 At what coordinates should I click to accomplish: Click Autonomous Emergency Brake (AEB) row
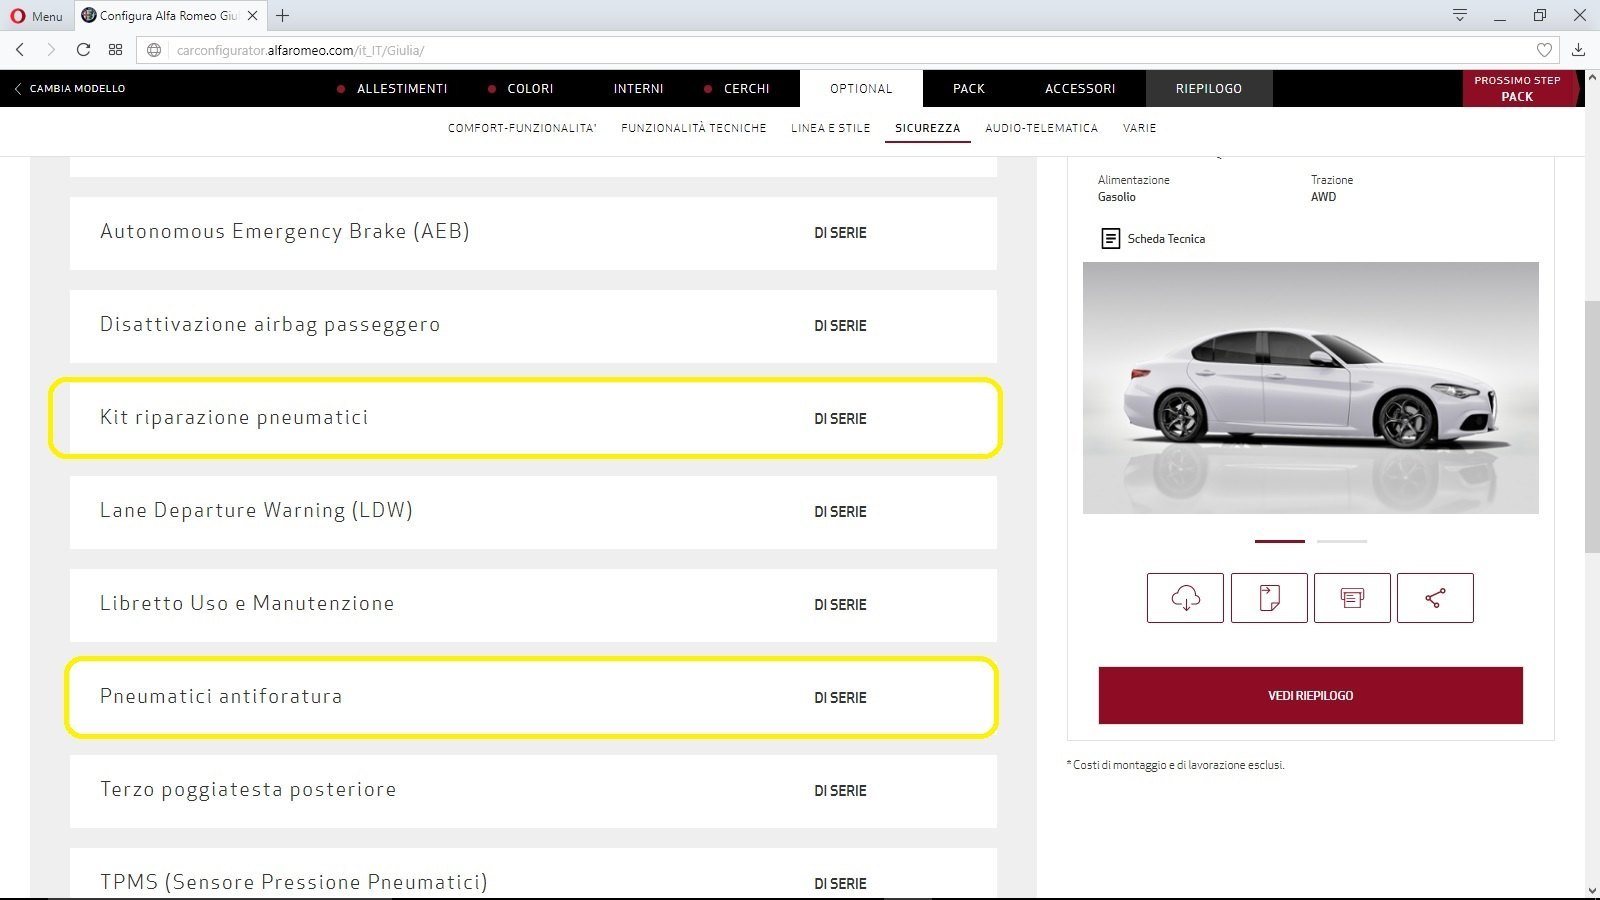pos(533,233)
